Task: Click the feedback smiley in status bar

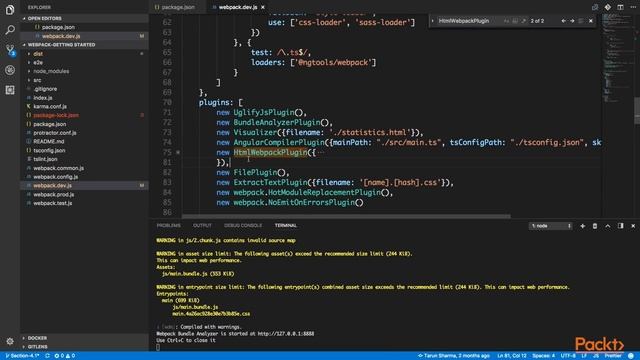Action: 631,356
